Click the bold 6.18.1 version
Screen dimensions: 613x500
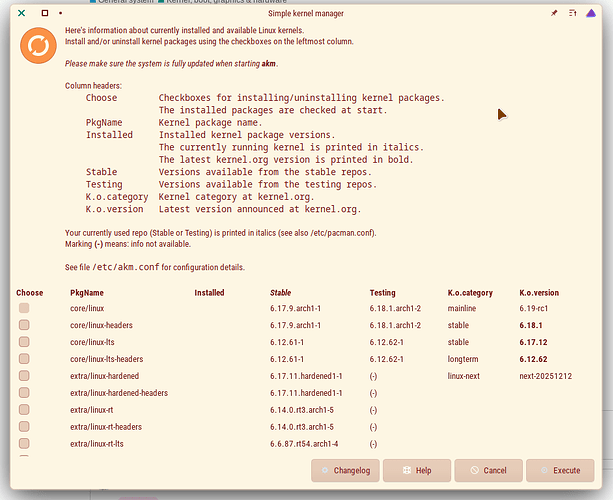point(531,325)
